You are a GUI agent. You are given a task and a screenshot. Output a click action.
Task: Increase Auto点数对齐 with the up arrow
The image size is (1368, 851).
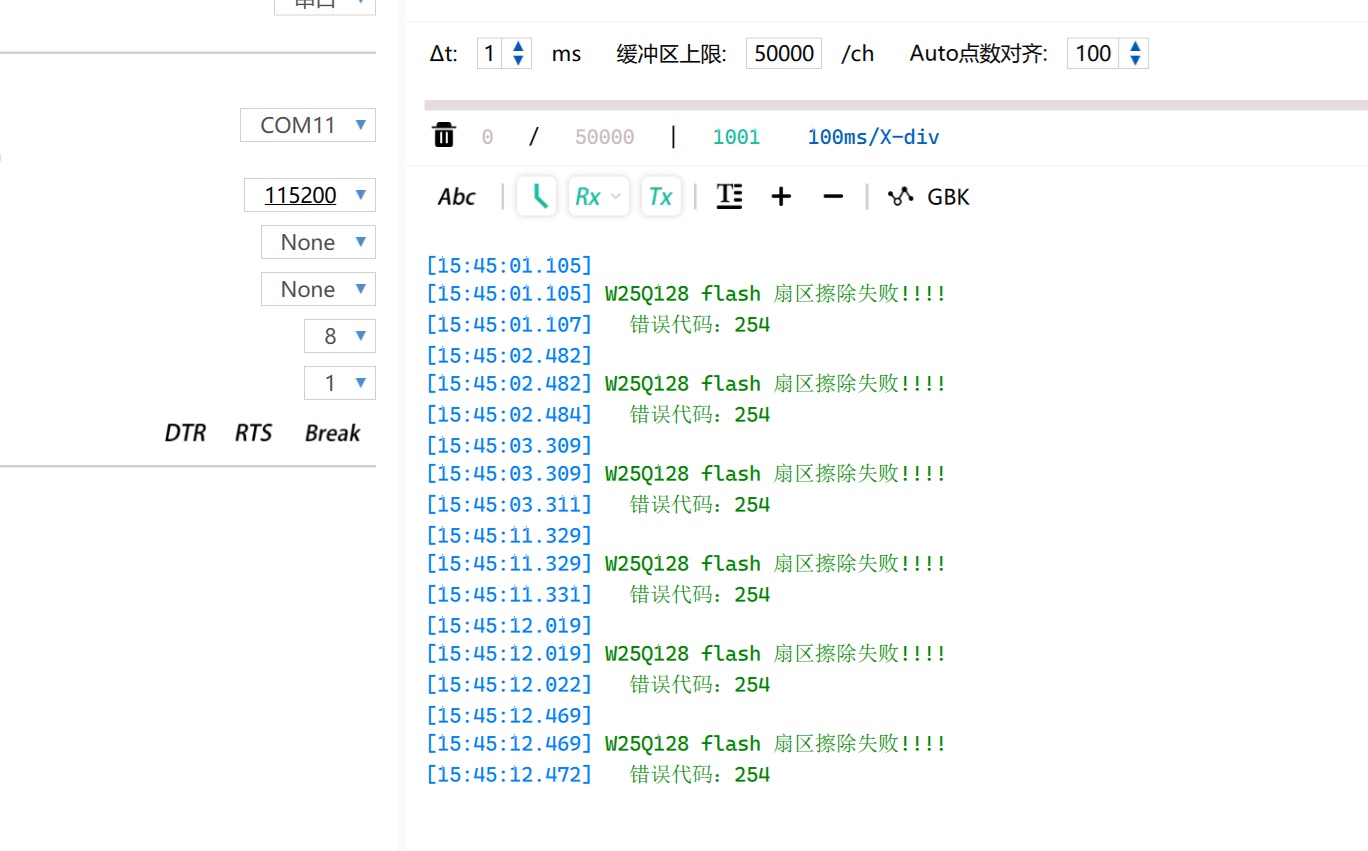1135,46
